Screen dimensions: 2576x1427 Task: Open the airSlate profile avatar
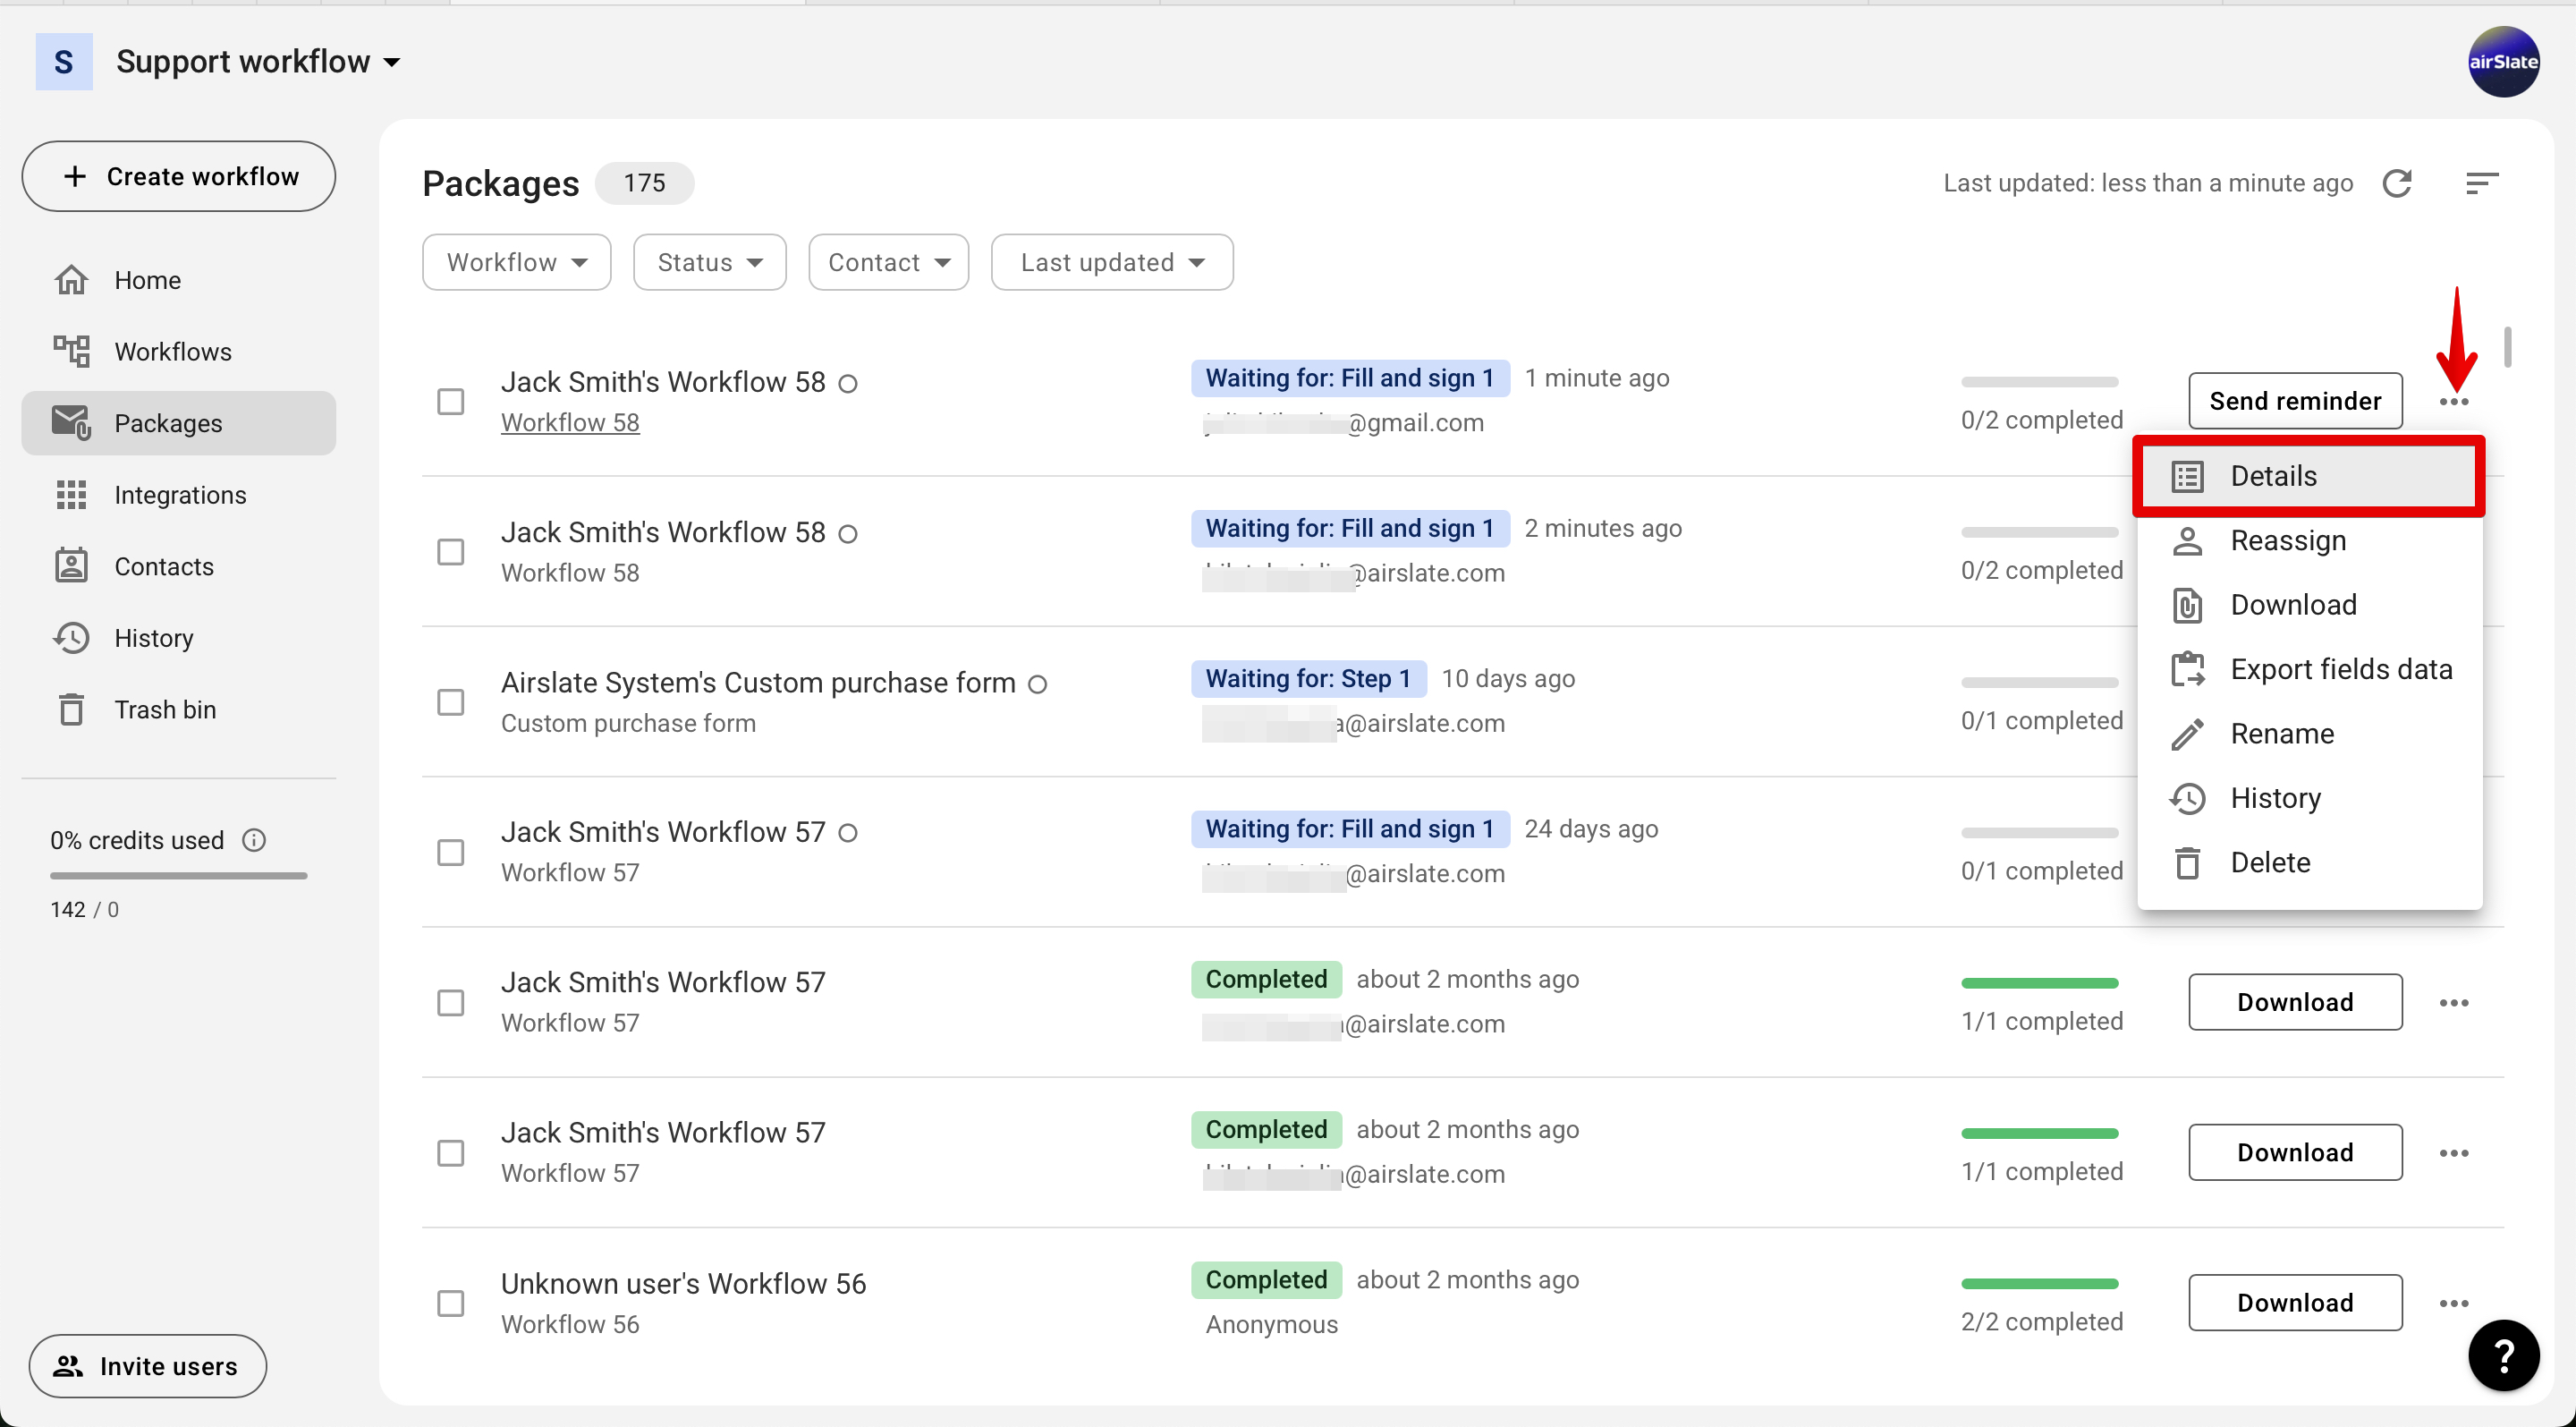pyautogui.click(x=2503, y=62)
